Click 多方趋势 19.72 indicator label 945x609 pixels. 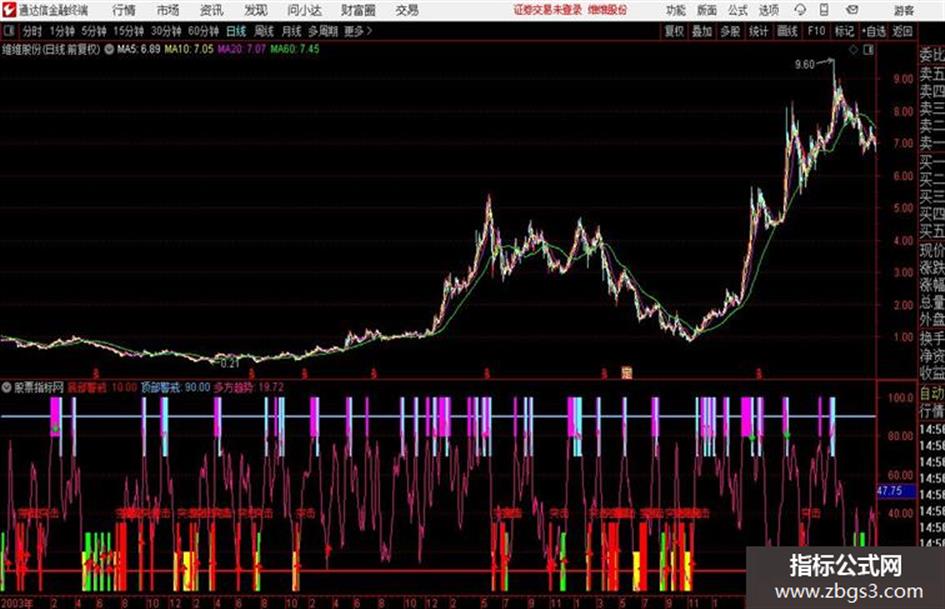(x=248, y=387)
